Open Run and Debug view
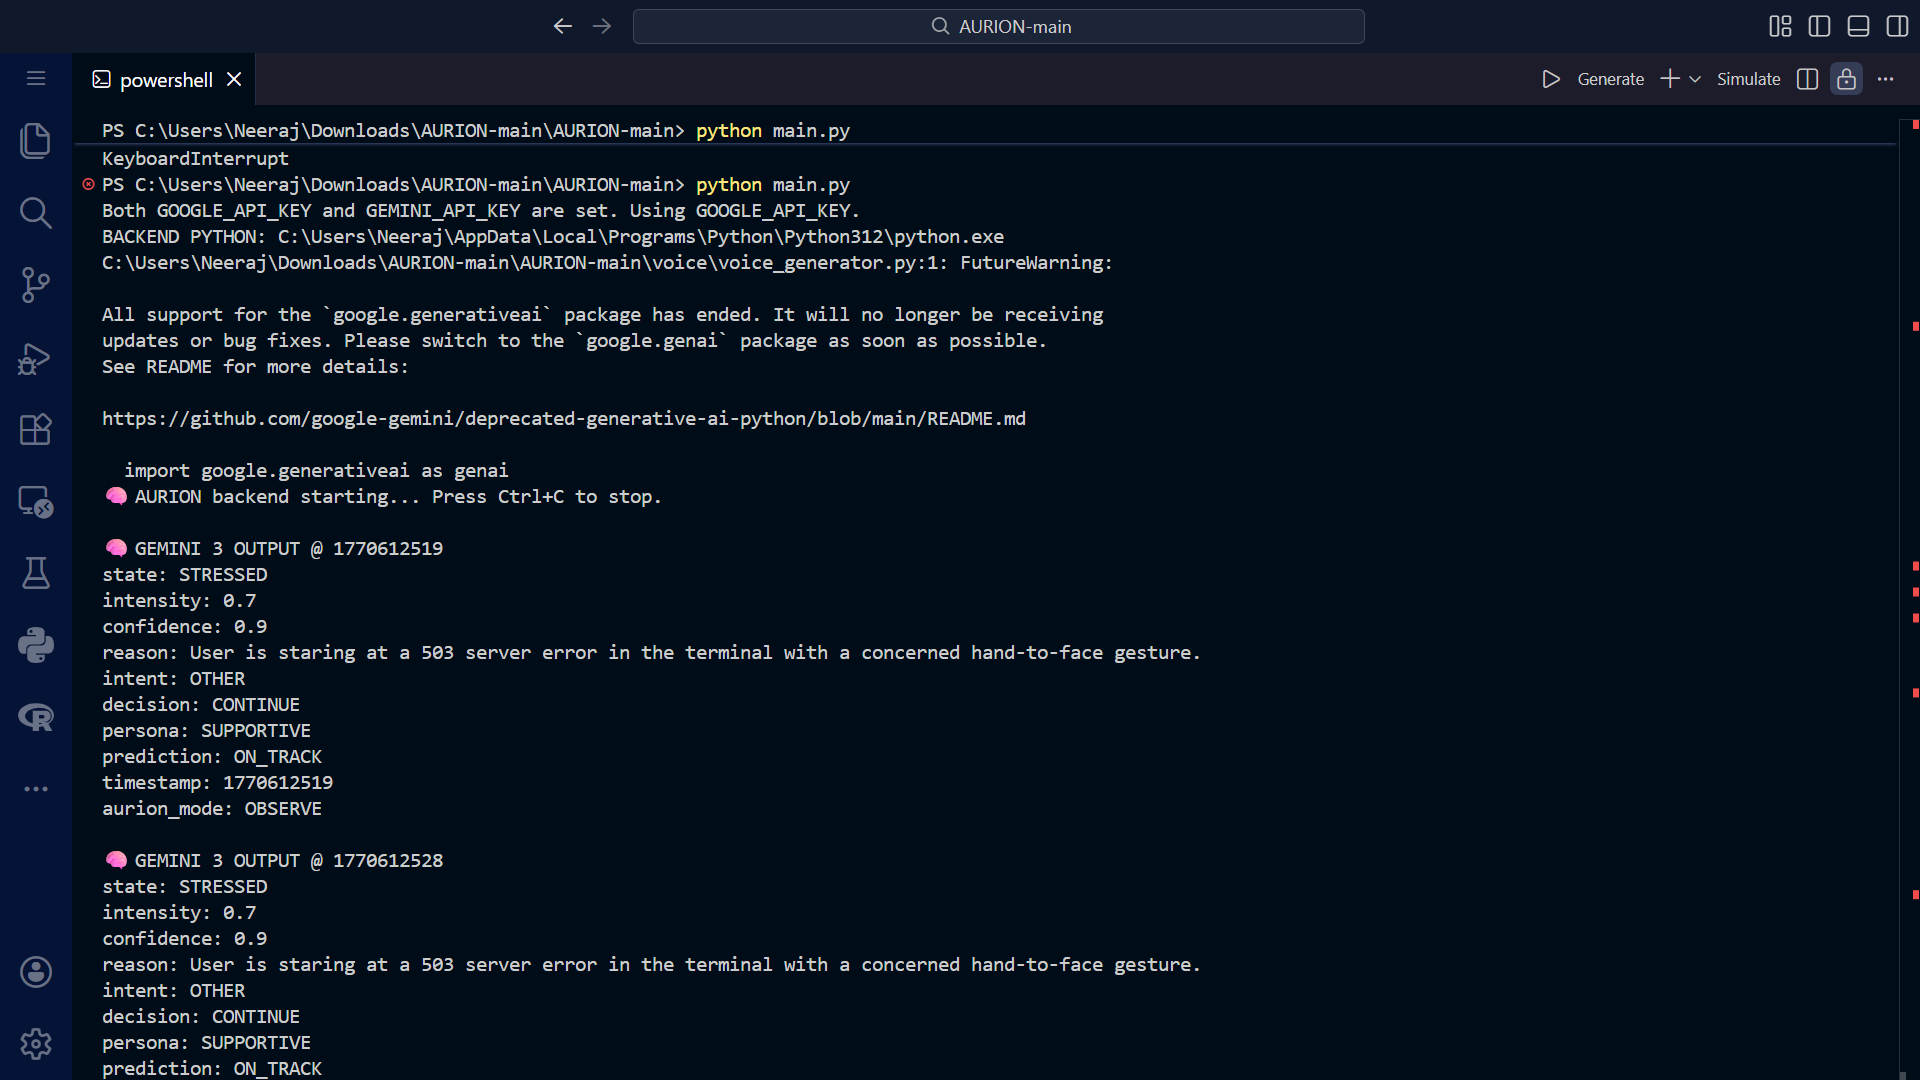The image size is (1920, 1080). [x=36, y=358]
